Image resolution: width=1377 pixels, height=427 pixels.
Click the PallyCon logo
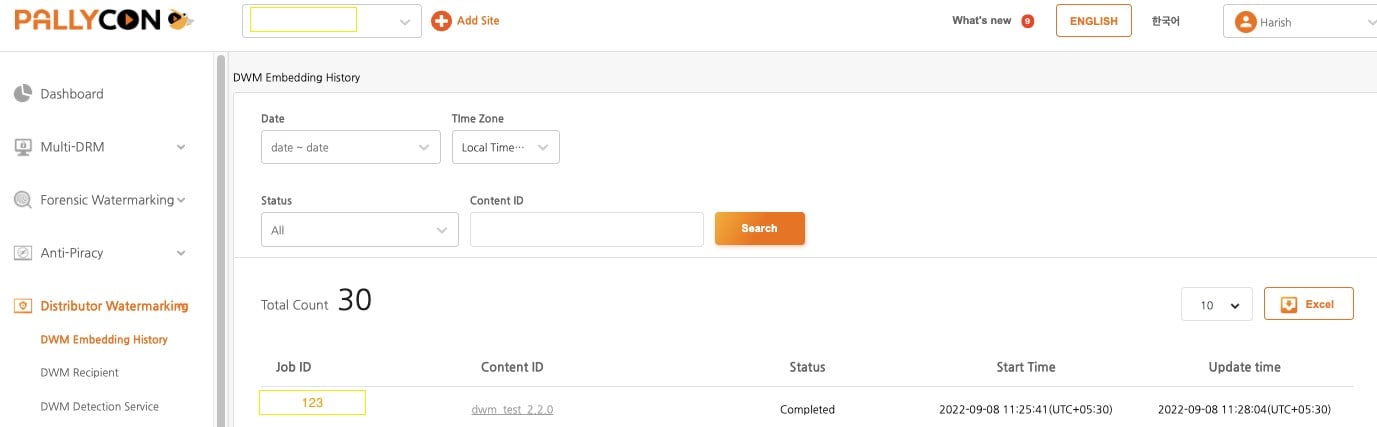pyautogui.click(x=104, y=20)
